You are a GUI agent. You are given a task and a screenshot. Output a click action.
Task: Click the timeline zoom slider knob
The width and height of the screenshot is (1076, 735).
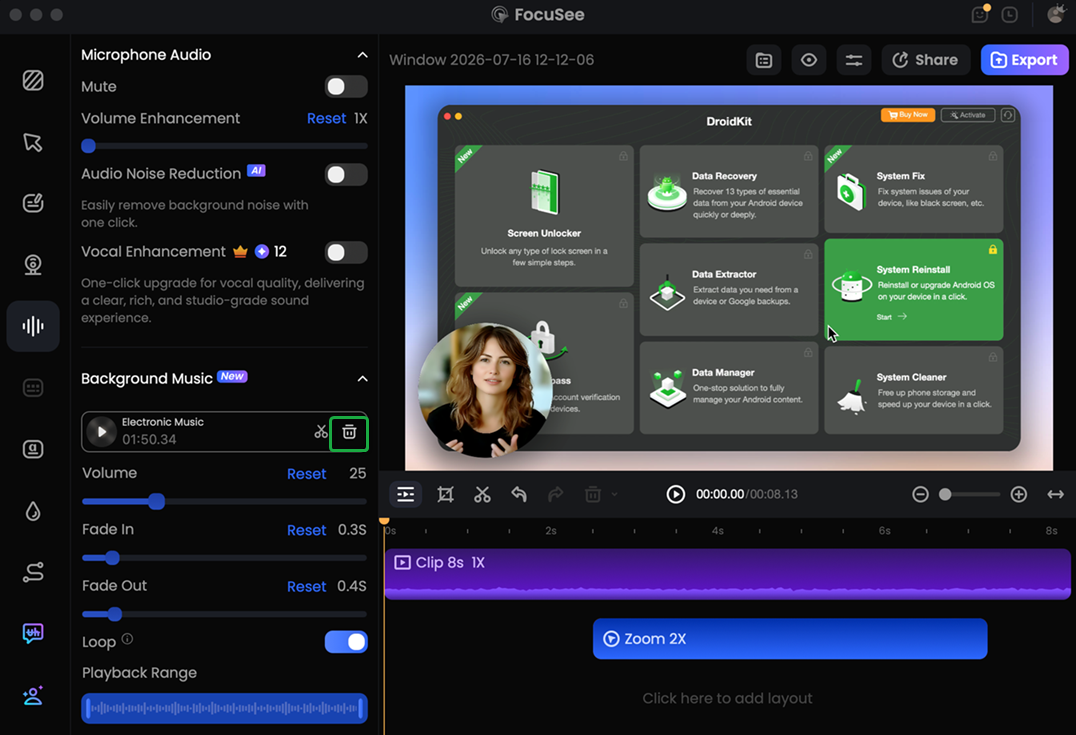pos(945,494)
